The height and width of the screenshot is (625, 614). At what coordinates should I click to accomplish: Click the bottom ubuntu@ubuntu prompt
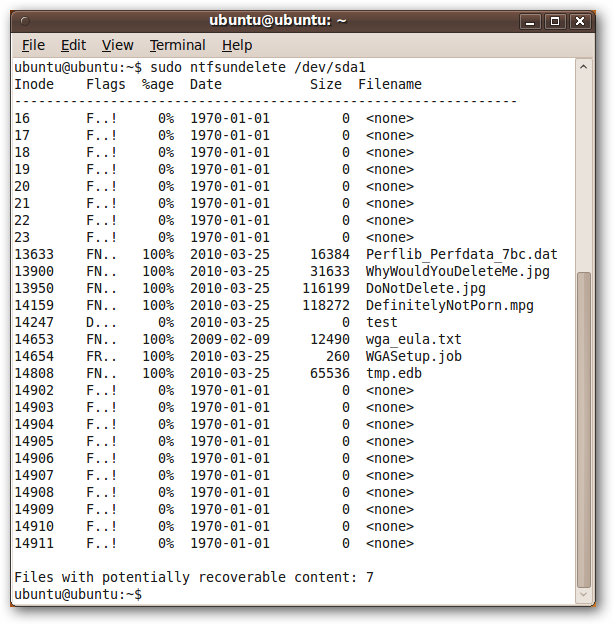click(78, 594)
